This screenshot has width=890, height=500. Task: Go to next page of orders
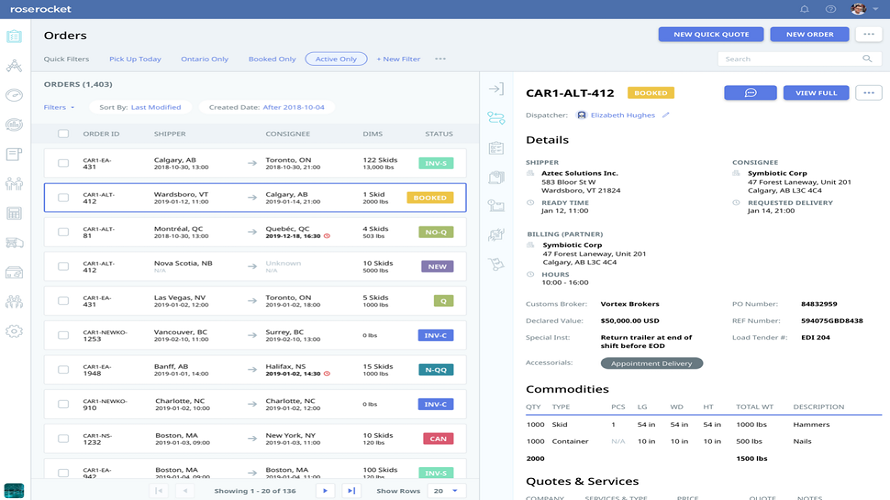[x=325, y=491]
